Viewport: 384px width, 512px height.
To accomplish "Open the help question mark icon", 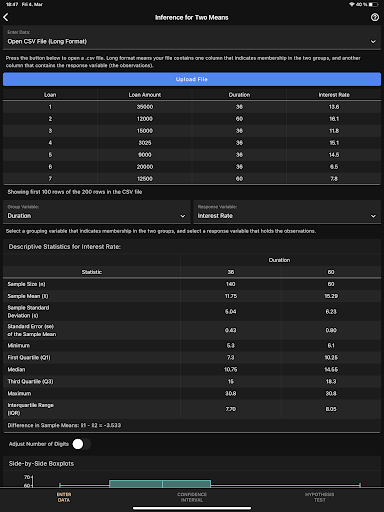I will [x=375, y=17].
